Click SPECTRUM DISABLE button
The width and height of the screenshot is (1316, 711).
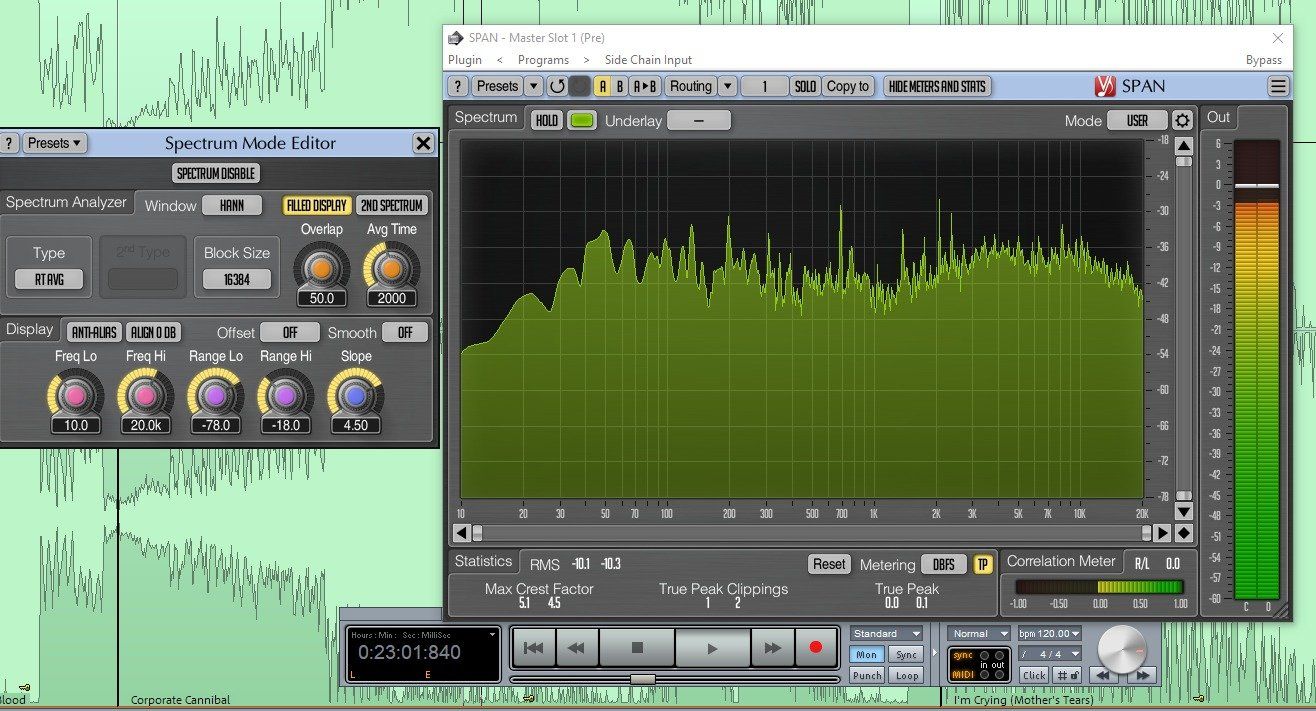tap(216, 173)
